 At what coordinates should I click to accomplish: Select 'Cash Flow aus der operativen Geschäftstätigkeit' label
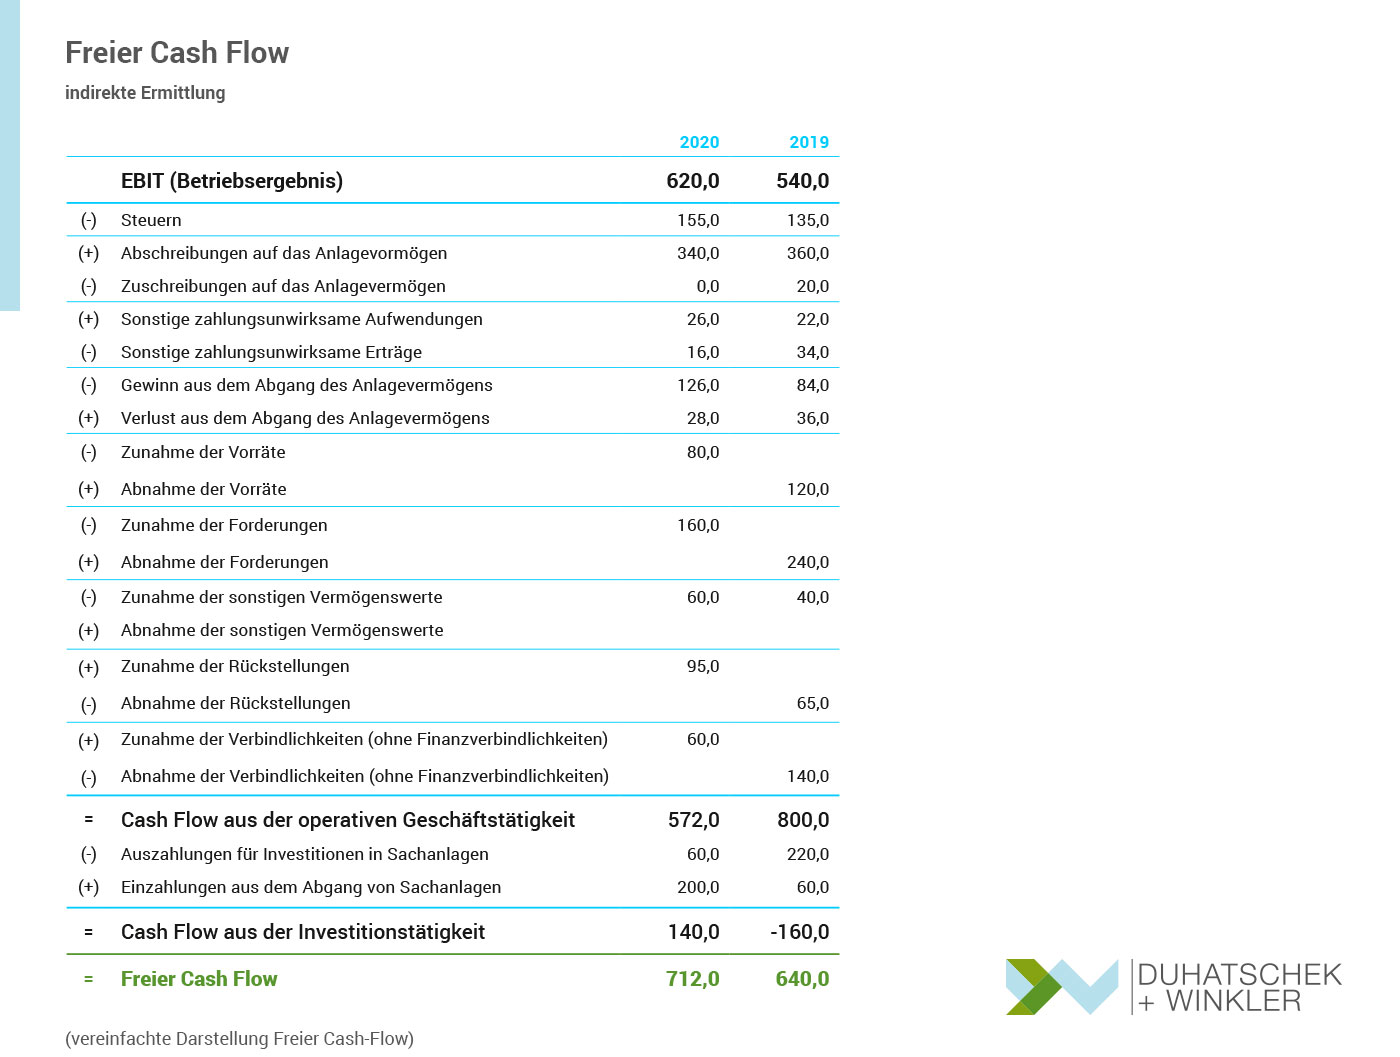(x=347, y=820)
